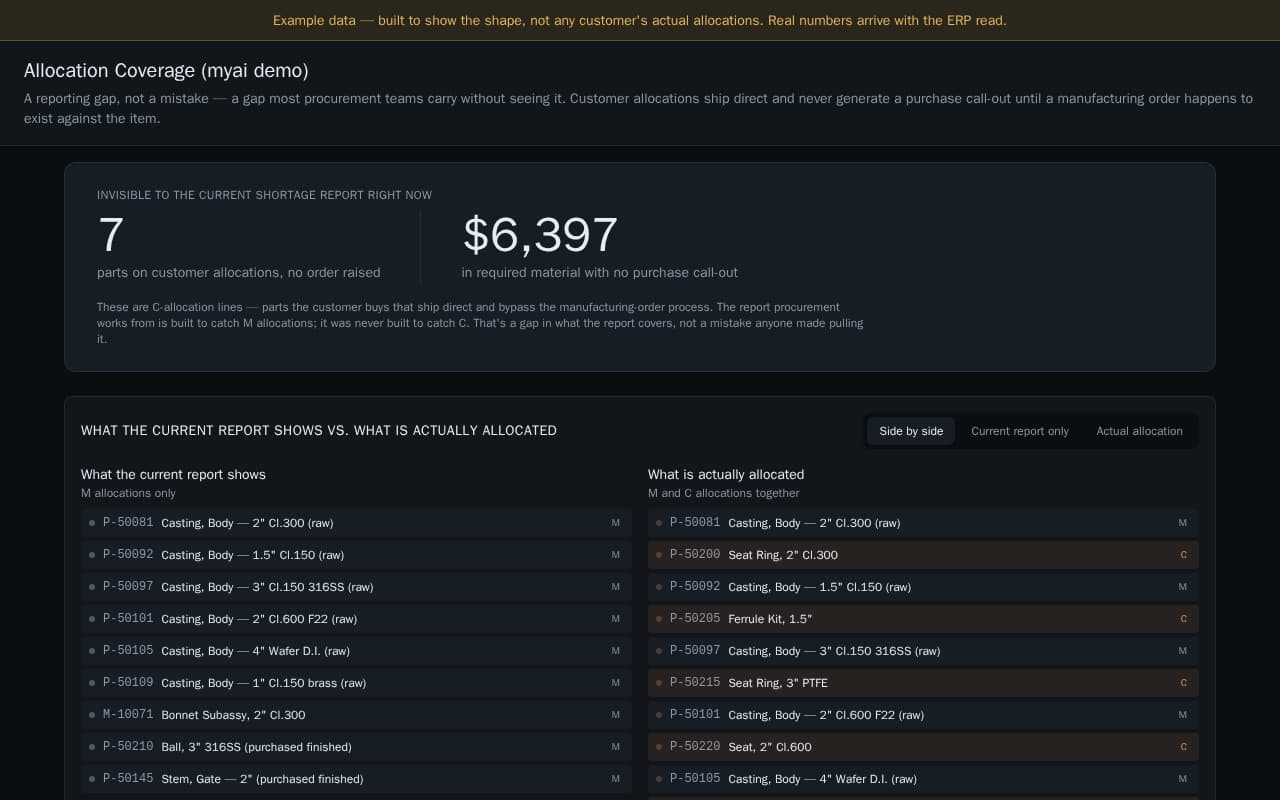Viewport: 1280px width, 800px height.
Task: Click P-50097 in the actually allocated list
Action: (x=923, y=651)
